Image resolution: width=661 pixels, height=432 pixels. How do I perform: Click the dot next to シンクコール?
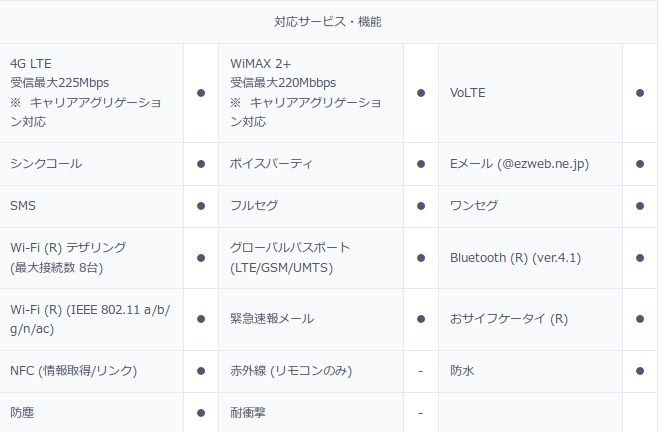[x=201, y=164]
